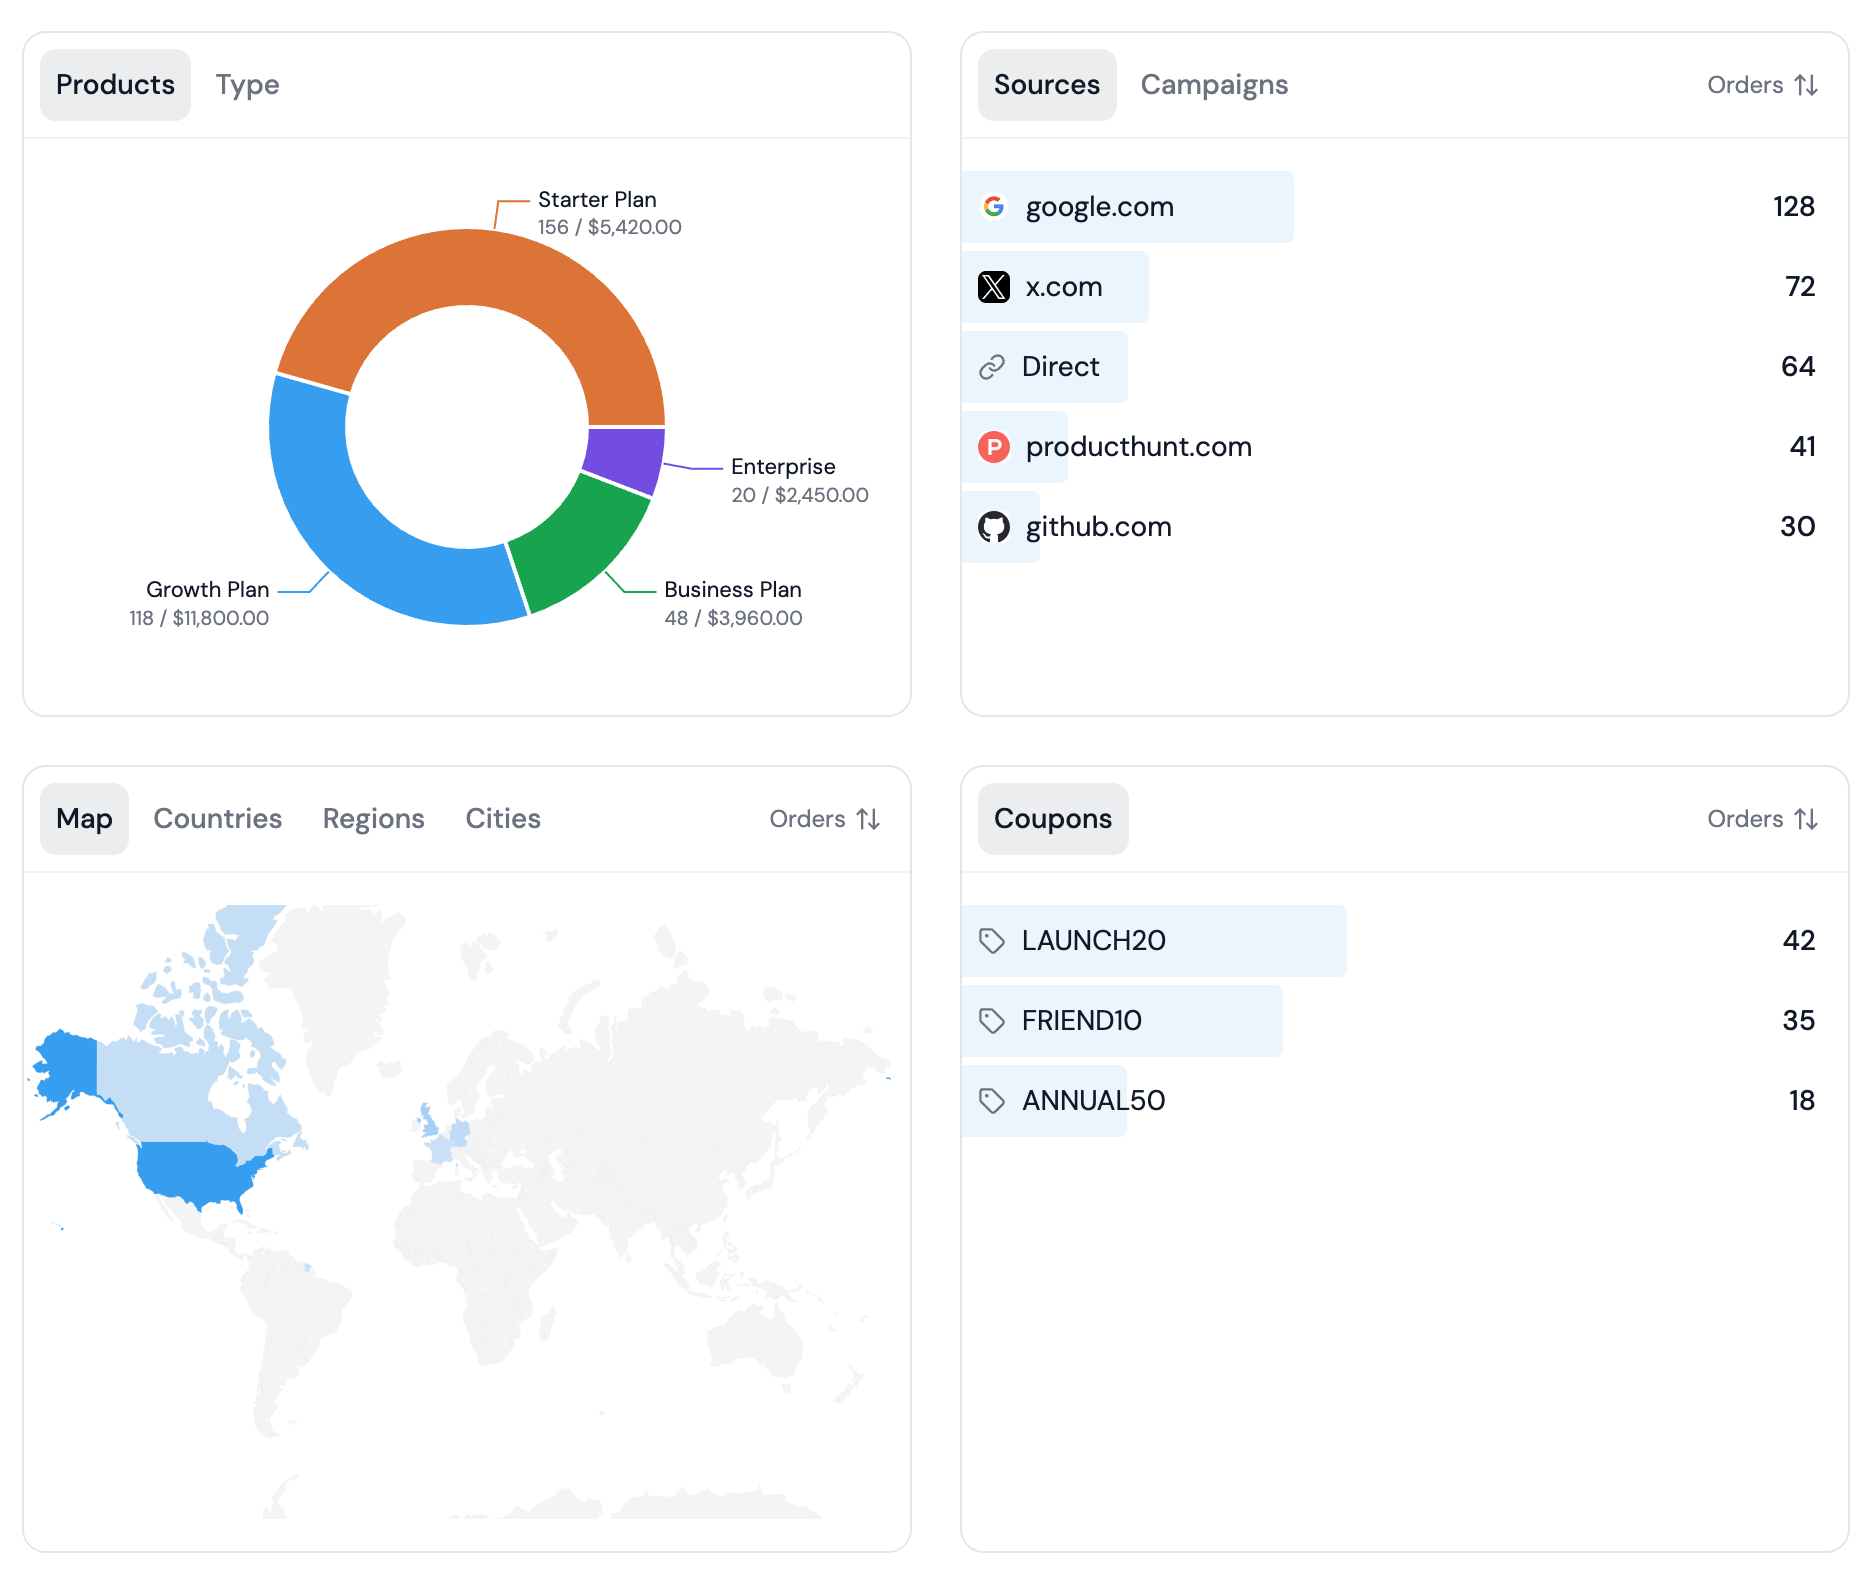Select the Cities tab
Image resolution: width=1870 pixels, height=1578 pixels.
(x=502, y=819)
